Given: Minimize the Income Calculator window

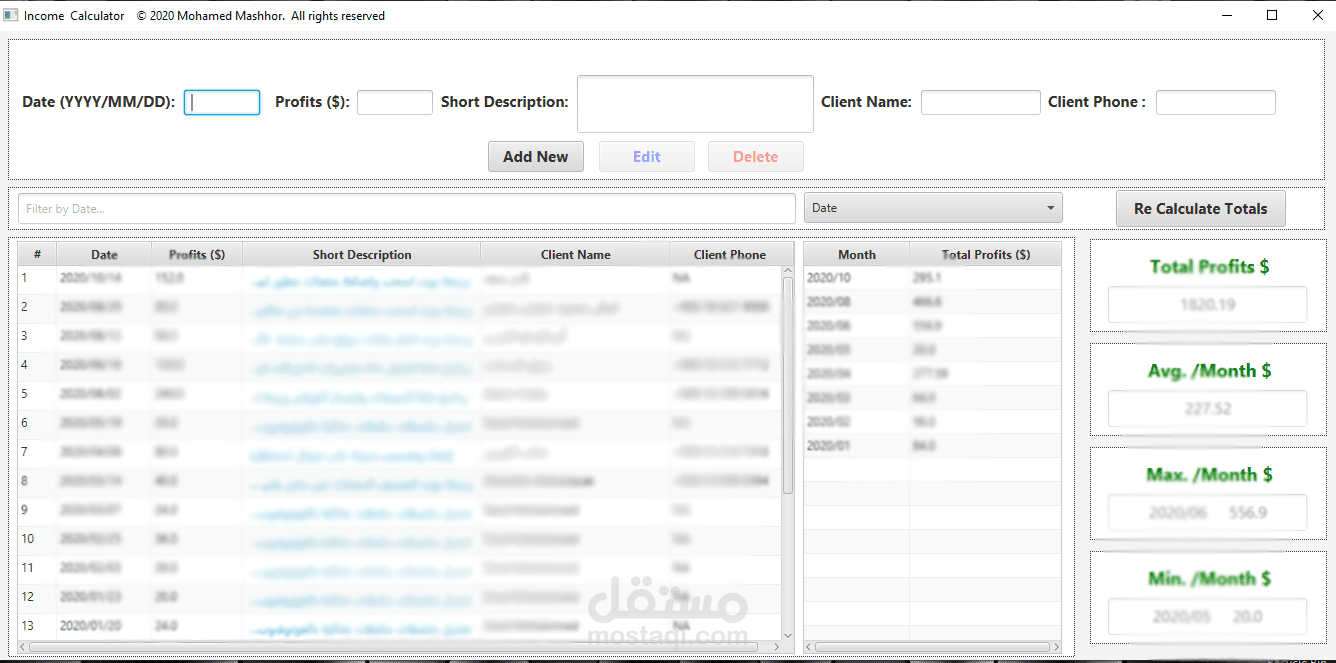Looking at the screenshot, I should (x=1227, y=15).
